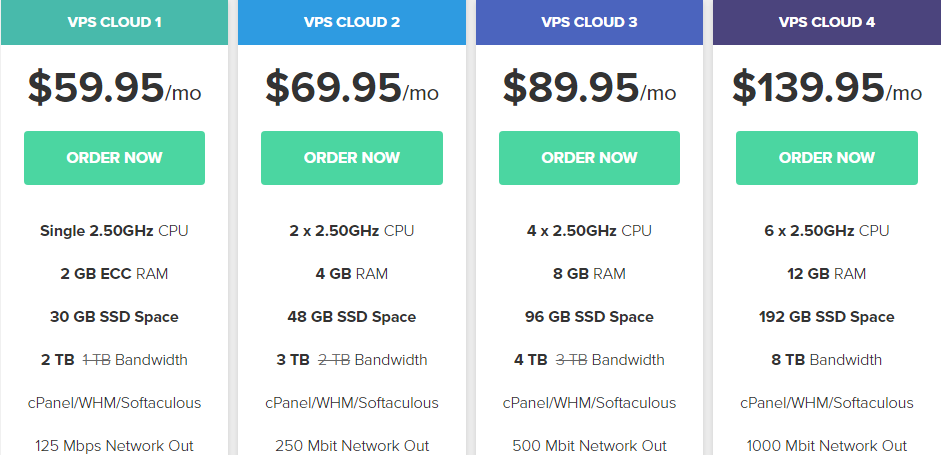The height and width of the screenshot is (455, 941).
Task: Click the $89.95/mo price text
Action: [x=589, y=88]
